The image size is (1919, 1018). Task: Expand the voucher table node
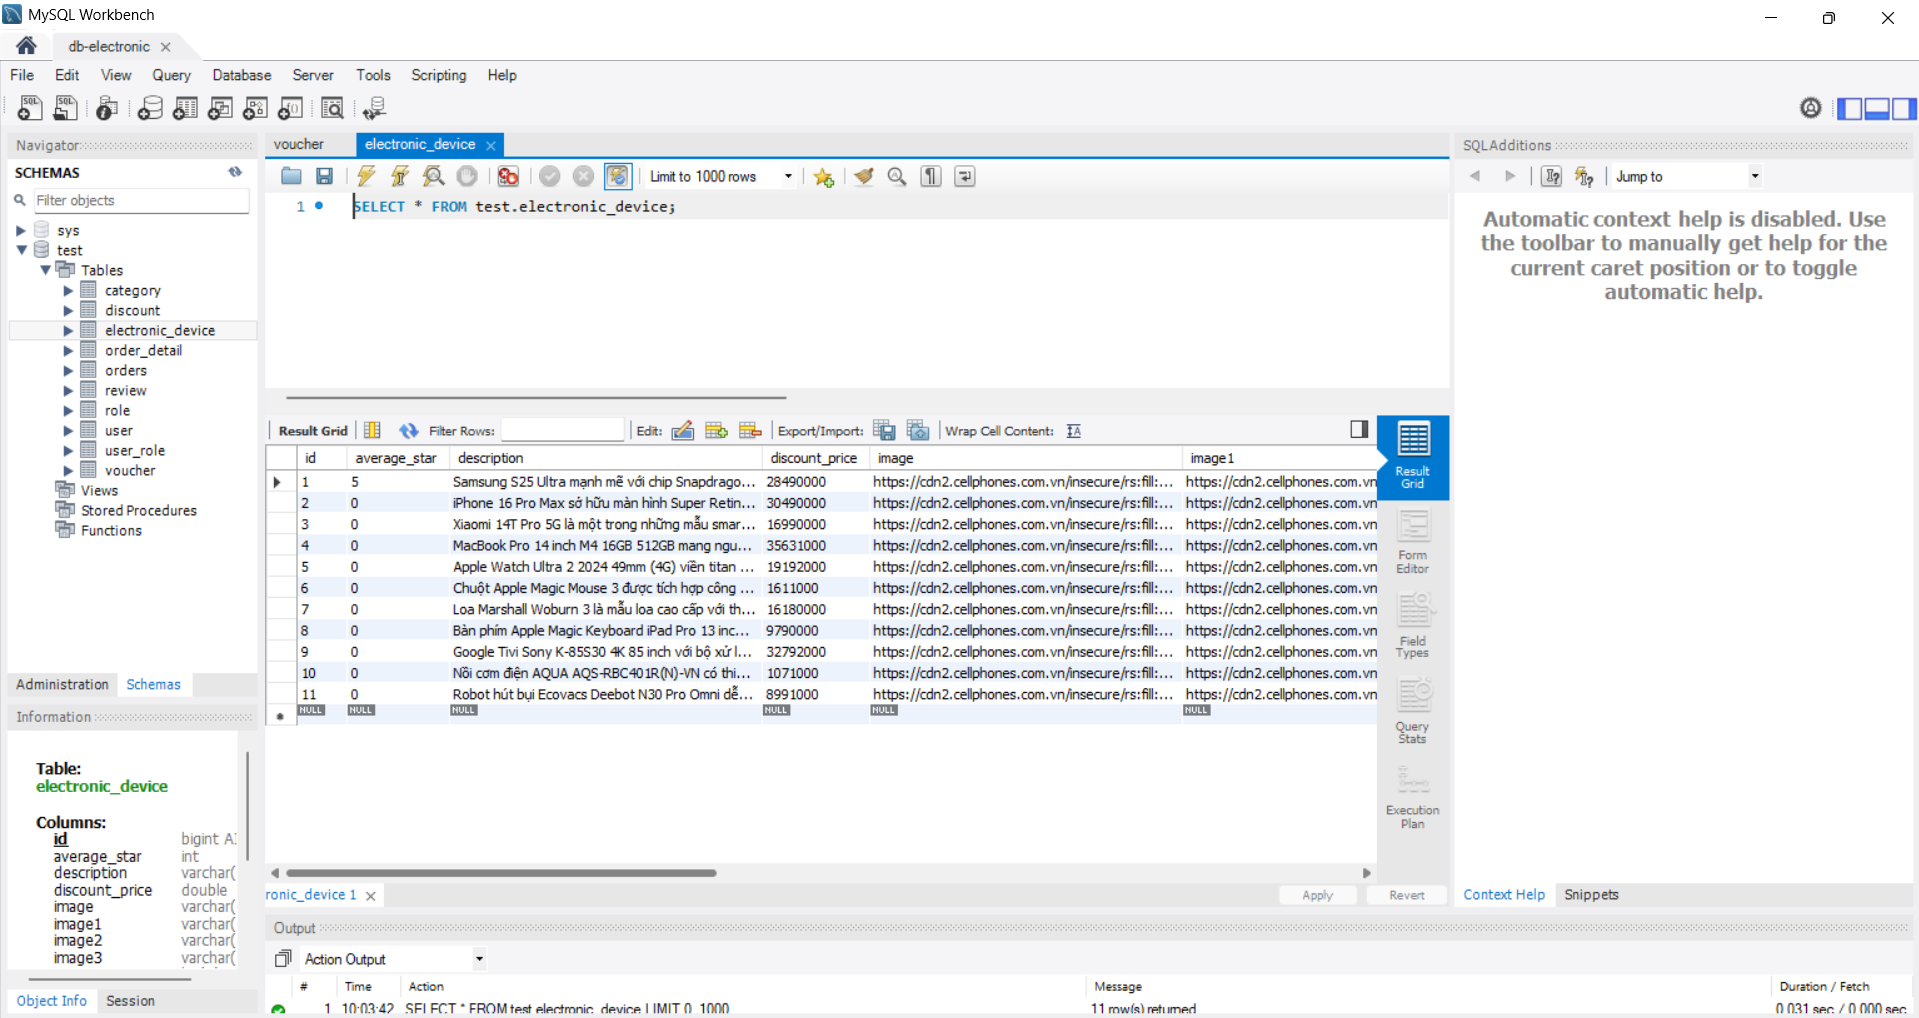tap(68, 470)
